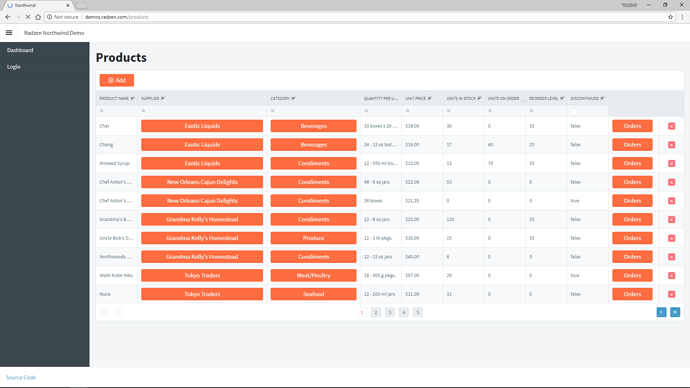Filter by category field
This screenshot has height=388, width=690.
(313, 111)
